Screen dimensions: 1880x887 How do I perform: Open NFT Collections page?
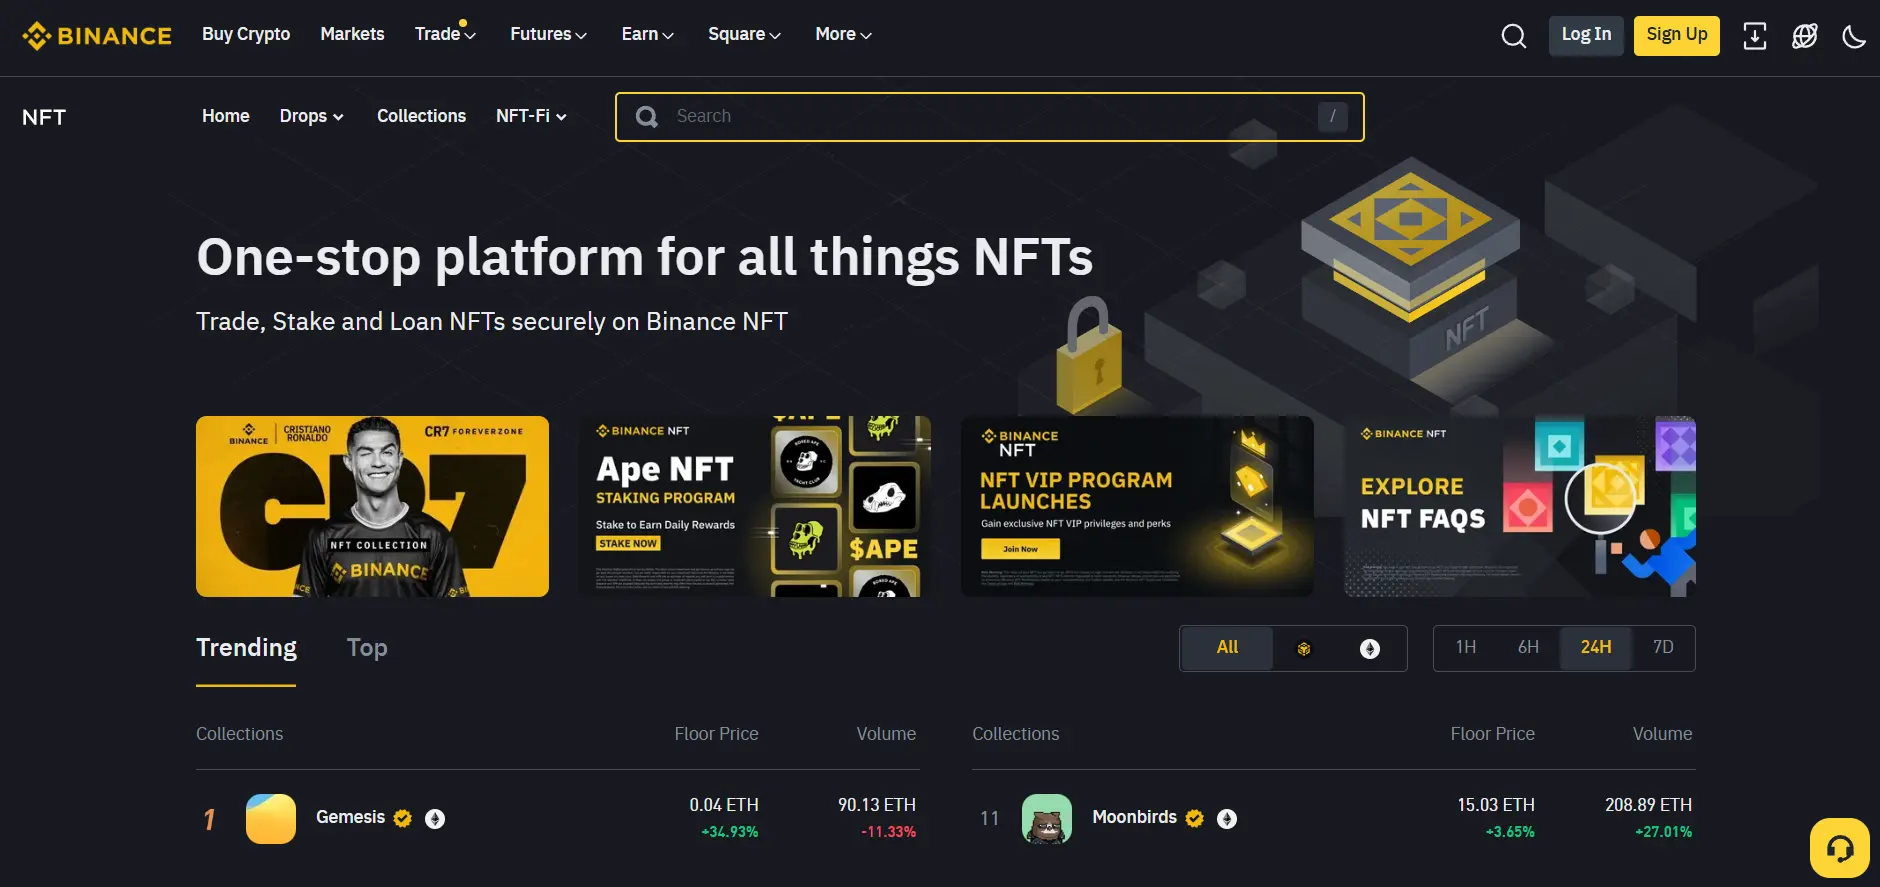(x=421, y=116)
